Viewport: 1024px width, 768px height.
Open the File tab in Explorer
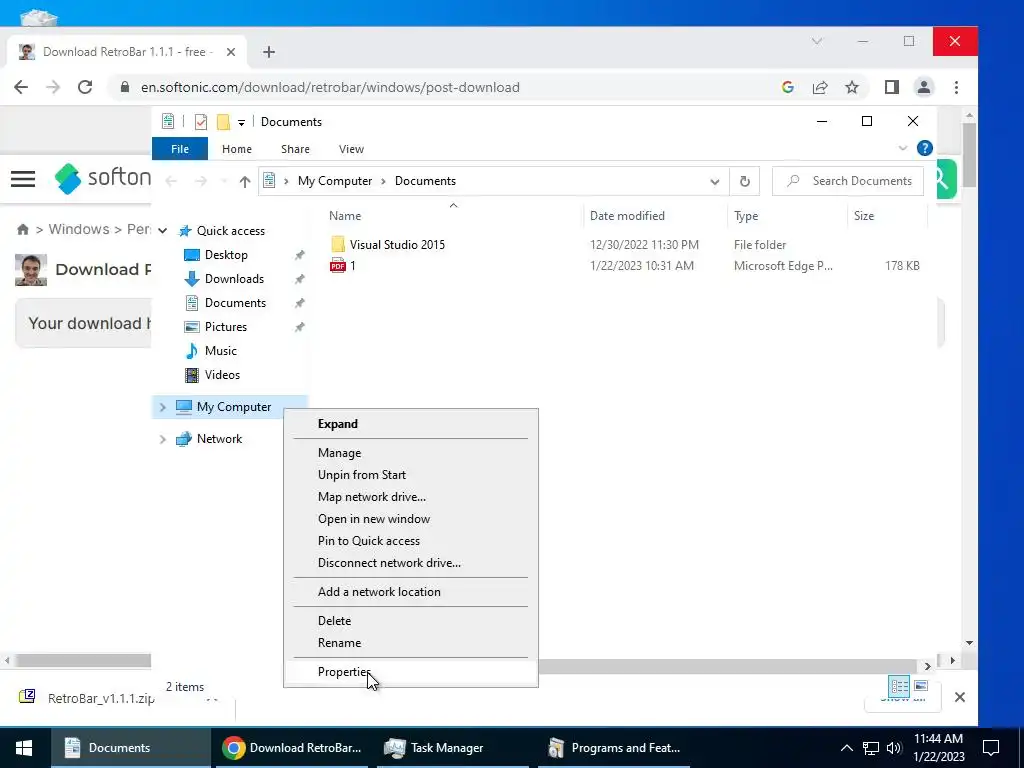[180, 149]
